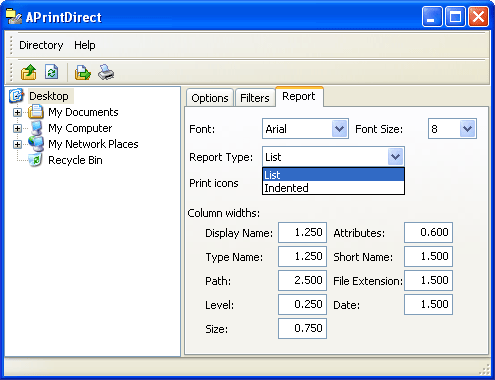Click the printer toolbar icon
This screenshot has height=380, width=495.
click(x=106, y=72)
